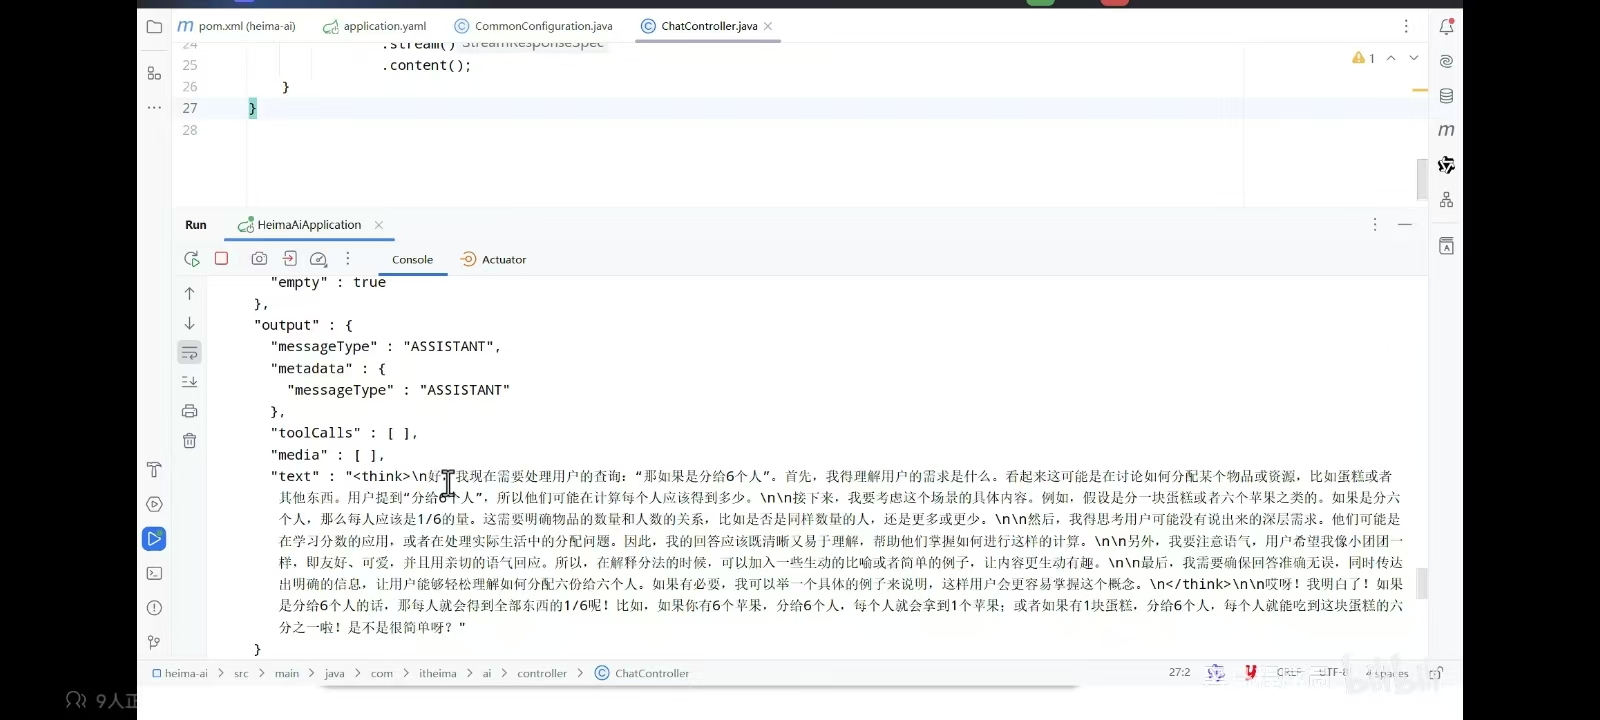Toggle scroll to end of console output

coord(189,381)
